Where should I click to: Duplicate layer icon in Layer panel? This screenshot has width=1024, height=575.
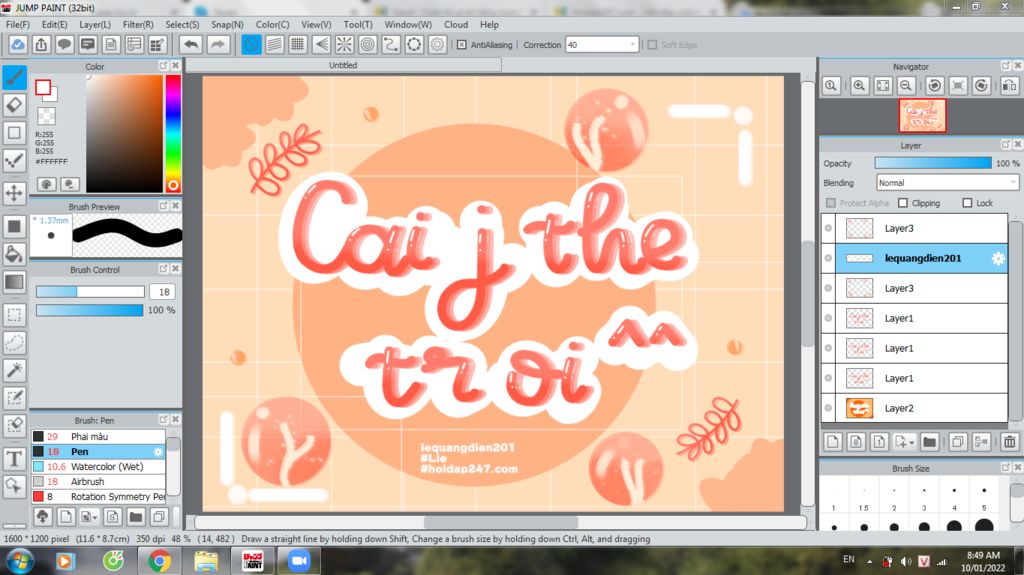point(957,442)
